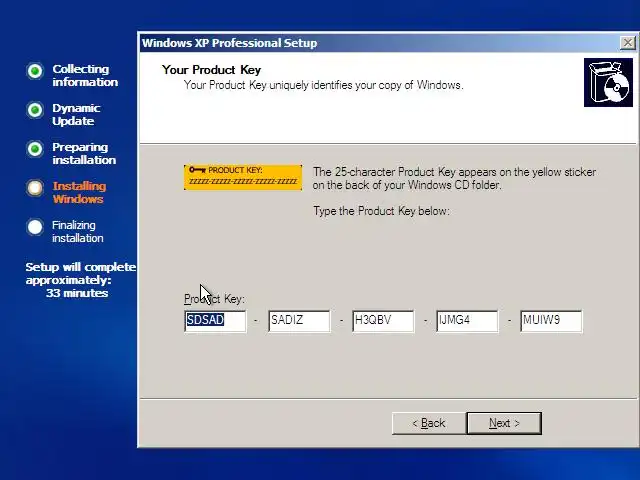Click 'Type the Product Key below:' text
640x480 pixels.
point(381,211)
